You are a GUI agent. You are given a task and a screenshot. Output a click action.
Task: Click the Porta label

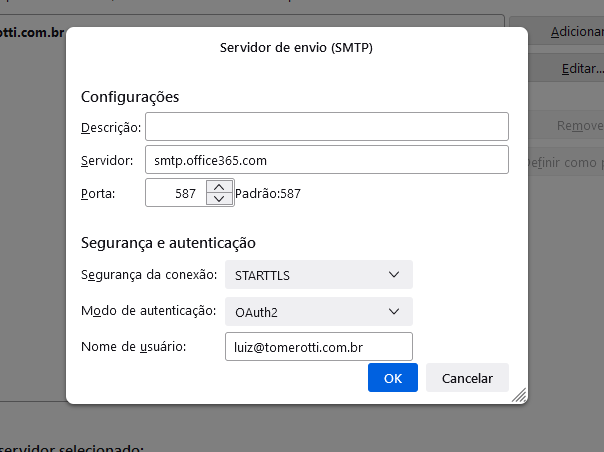(98, 193)
